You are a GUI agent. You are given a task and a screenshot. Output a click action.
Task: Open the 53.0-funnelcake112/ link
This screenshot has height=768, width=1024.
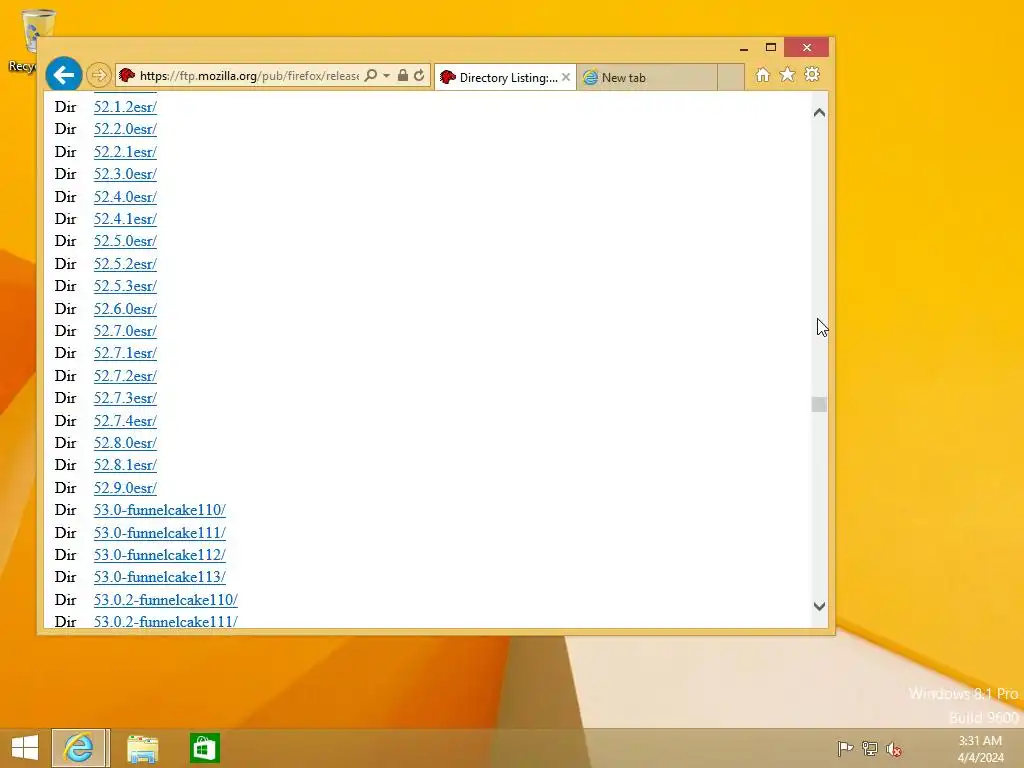pos(159,555)
